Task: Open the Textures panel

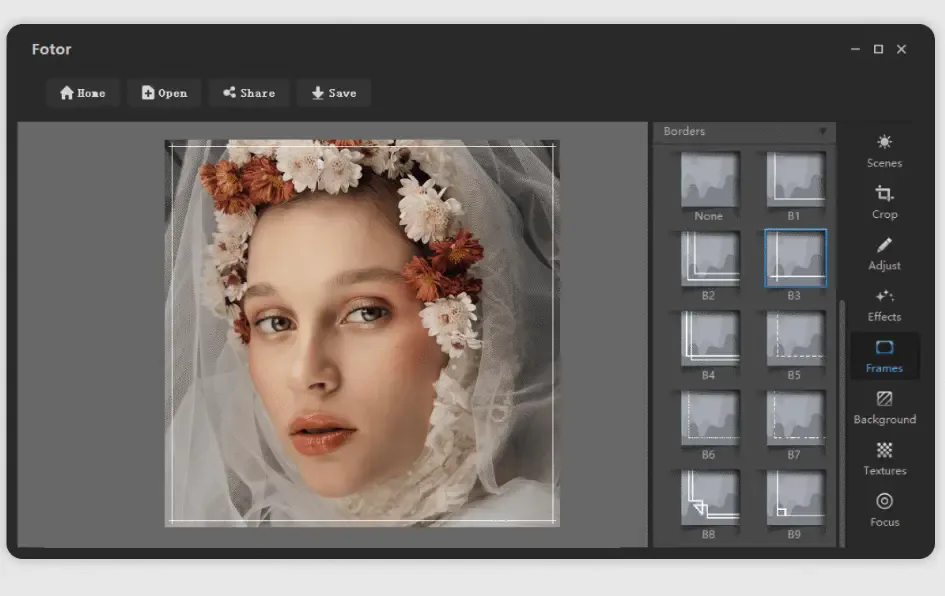Action: click(884, 462)
